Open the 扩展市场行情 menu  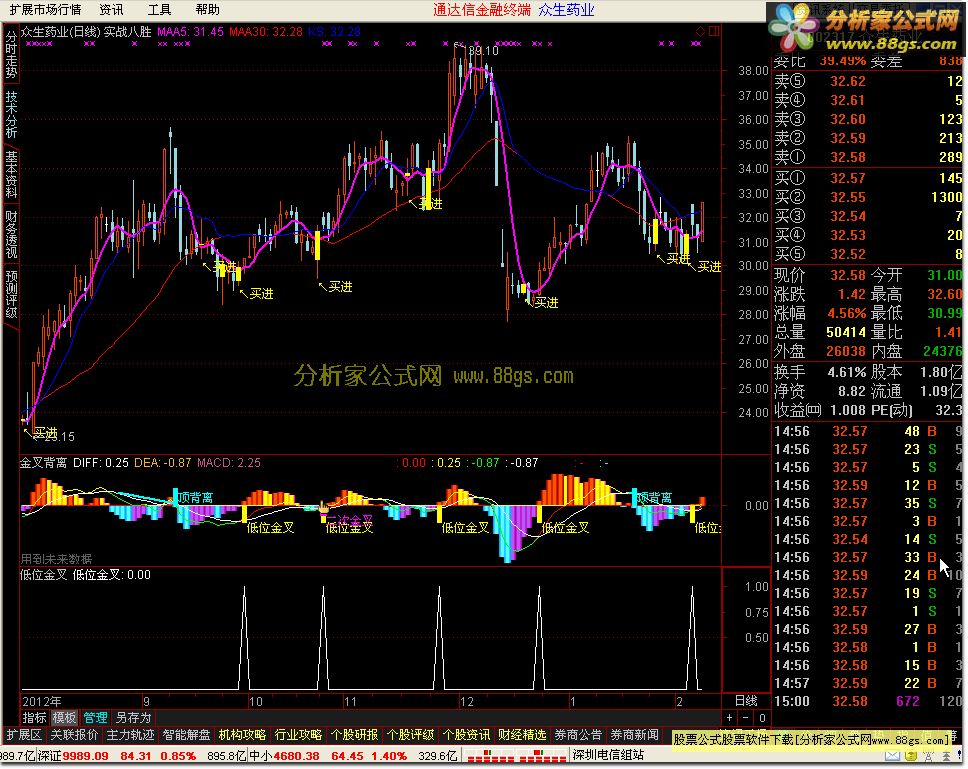pos(44,9)
